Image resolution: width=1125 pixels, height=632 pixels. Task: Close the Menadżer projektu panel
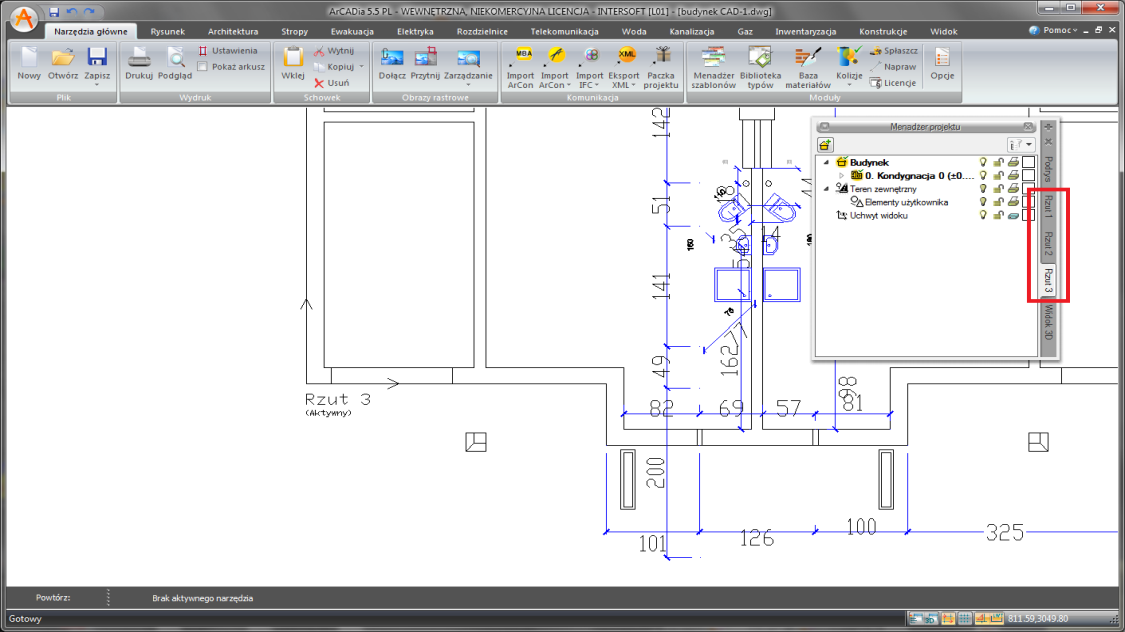pyautogui.click(x=1028, y=127)
